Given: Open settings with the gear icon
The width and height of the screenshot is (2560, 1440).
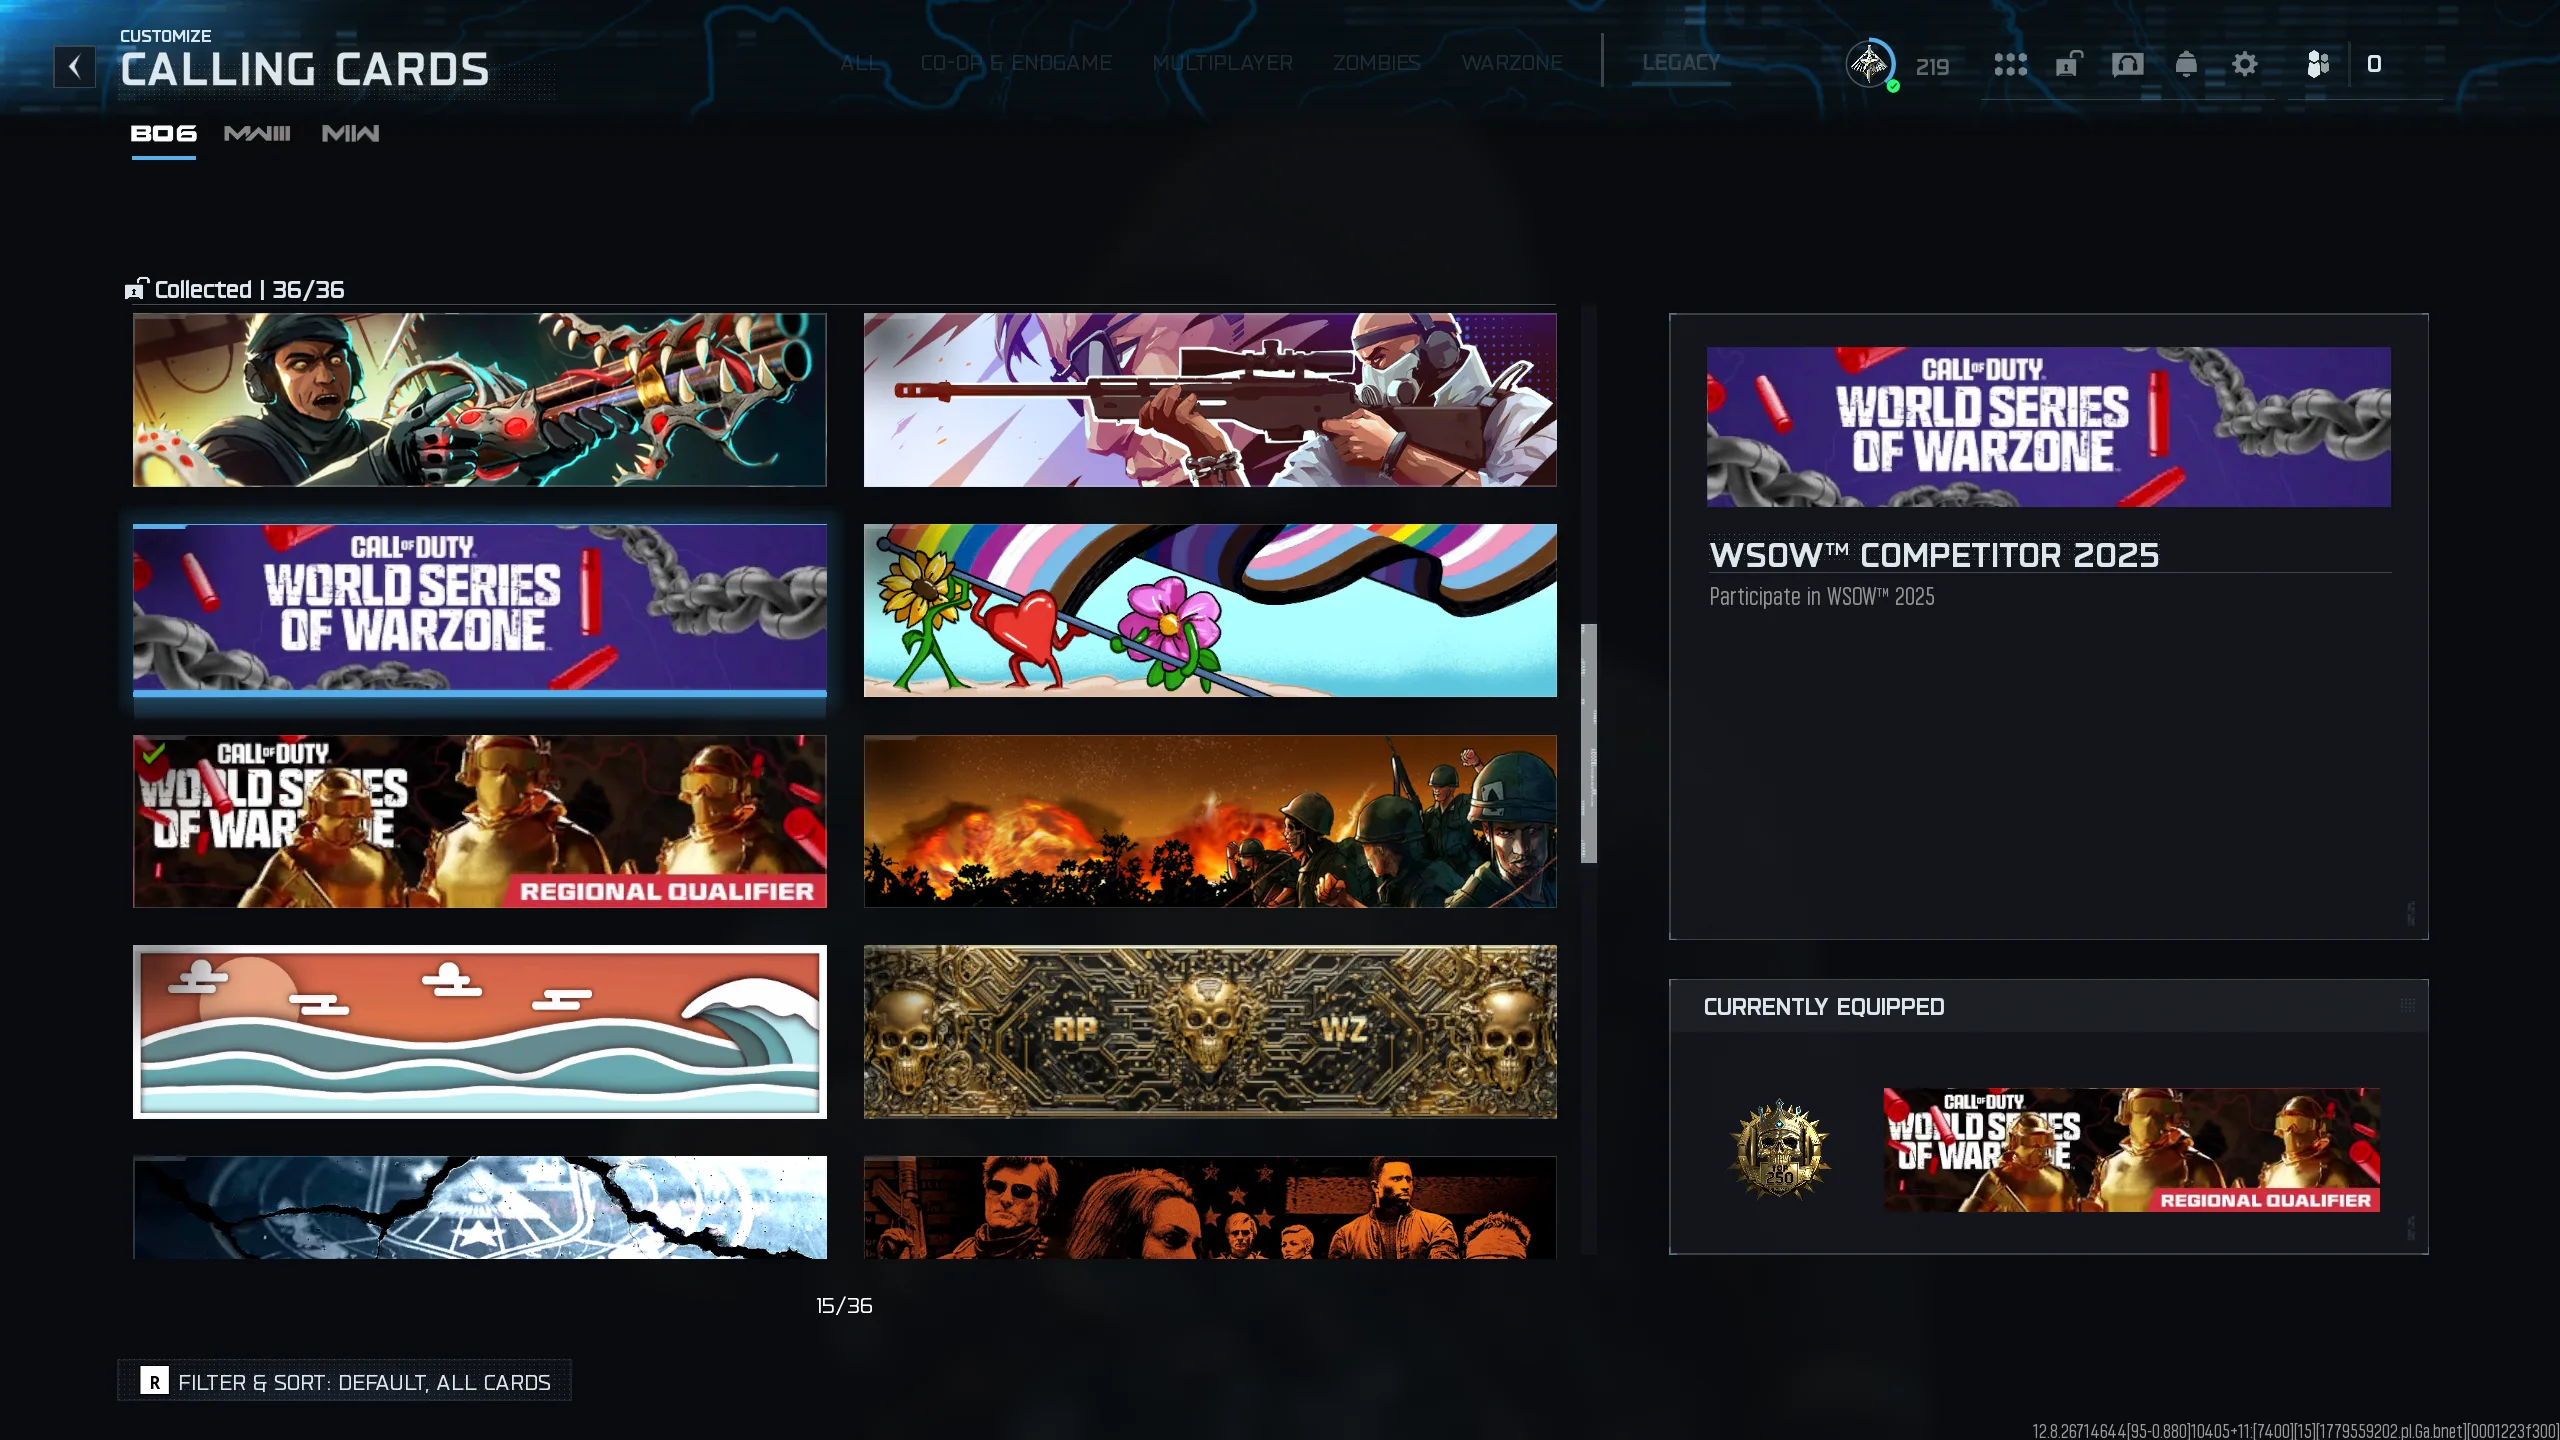Looking at the screenshot, I should (2244, 65).
